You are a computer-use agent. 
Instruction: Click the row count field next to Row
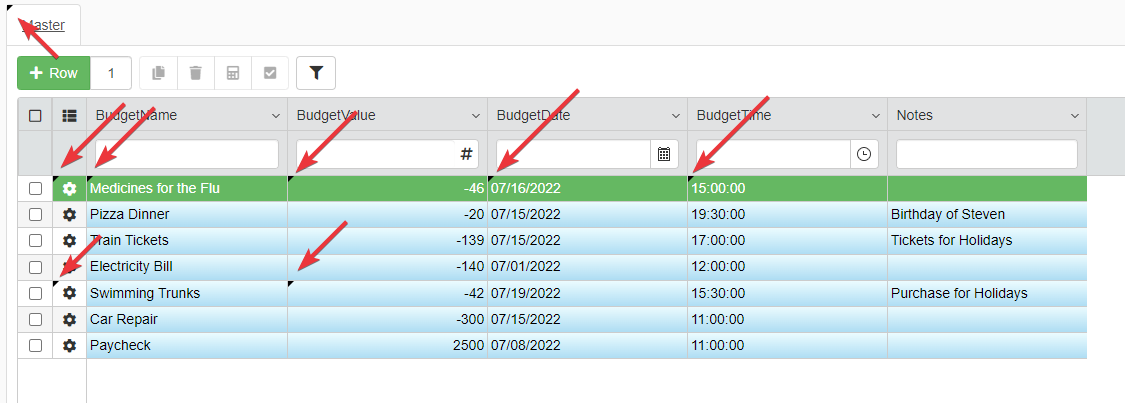coord(111,73)
